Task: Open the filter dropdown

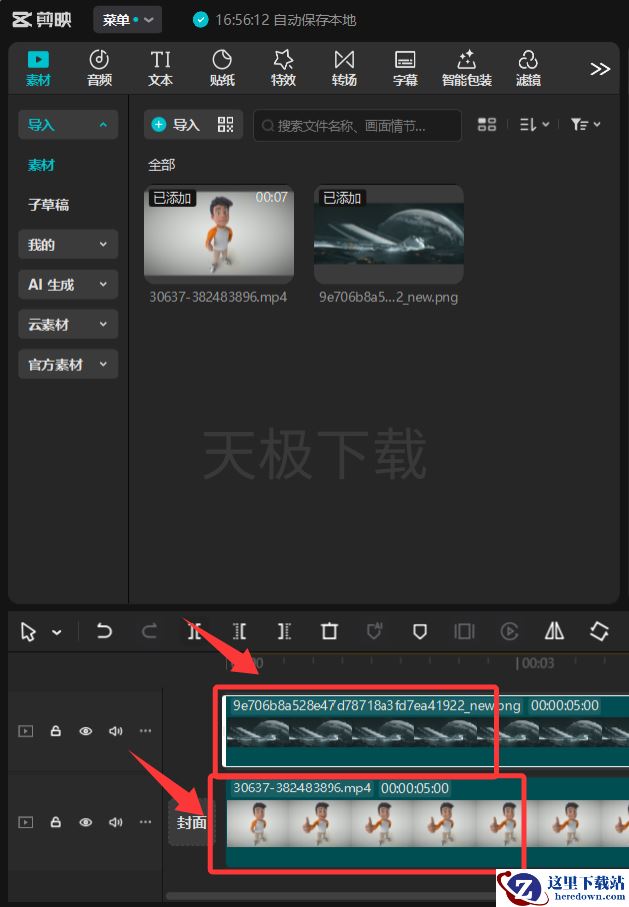Action: (x=586, y=124)
